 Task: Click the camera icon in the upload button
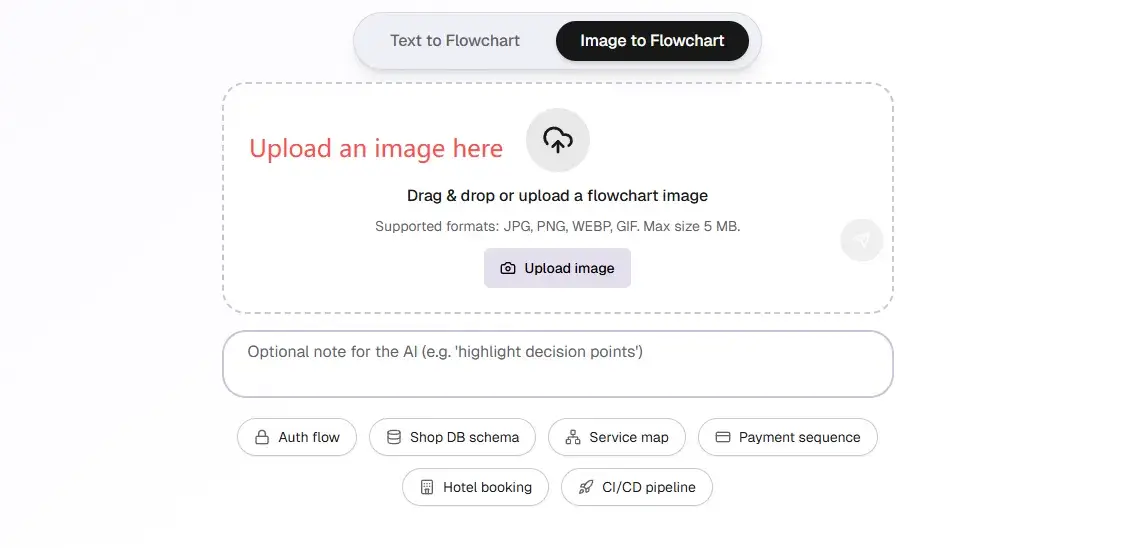click(x=508, y=268)
